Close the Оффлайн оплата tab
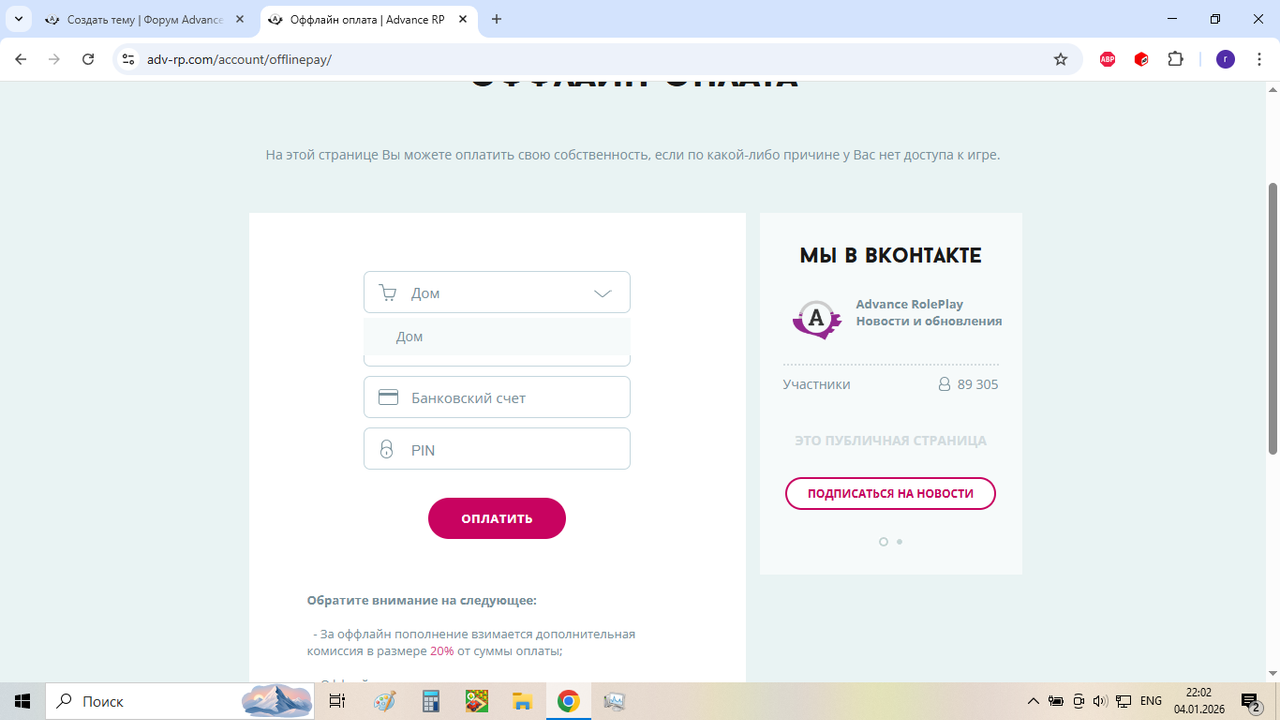 pos(462,19)
